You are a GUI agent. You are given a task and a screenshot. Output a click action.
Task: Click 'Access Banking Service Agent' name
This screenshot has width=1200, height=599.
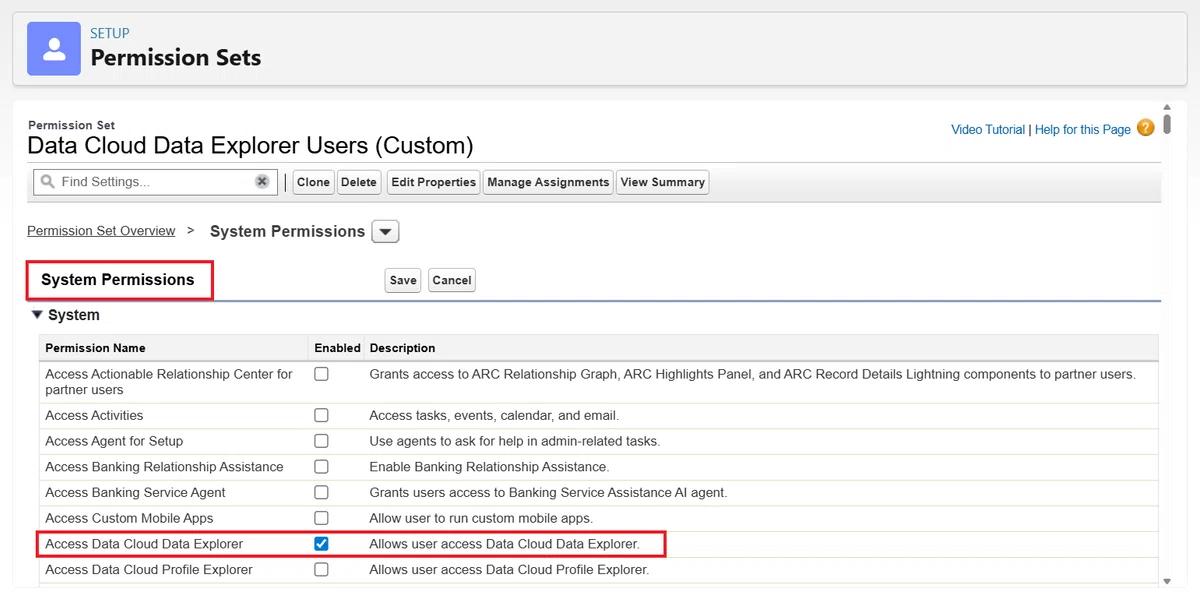(x=135, y=493)
